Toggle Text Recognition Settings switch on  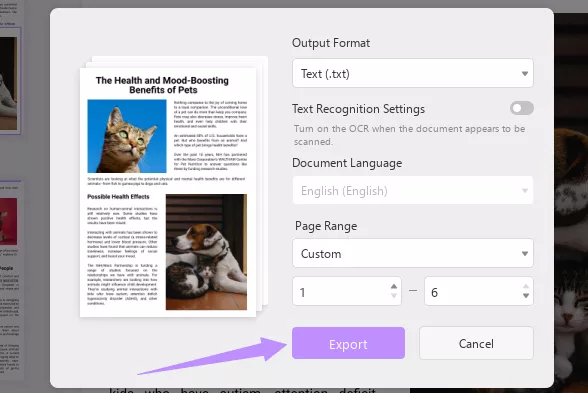(522, 108)
